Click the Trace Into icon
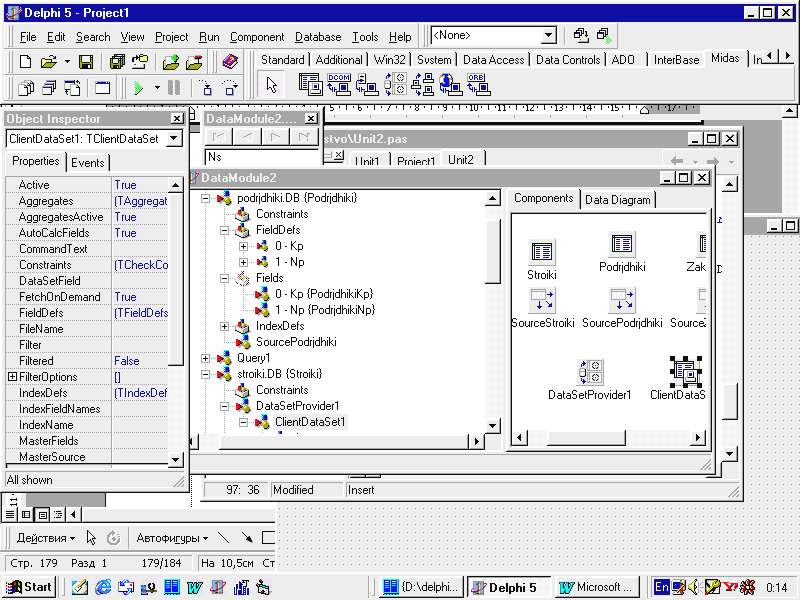The image size is (800, 600). (x=206, y=88)
